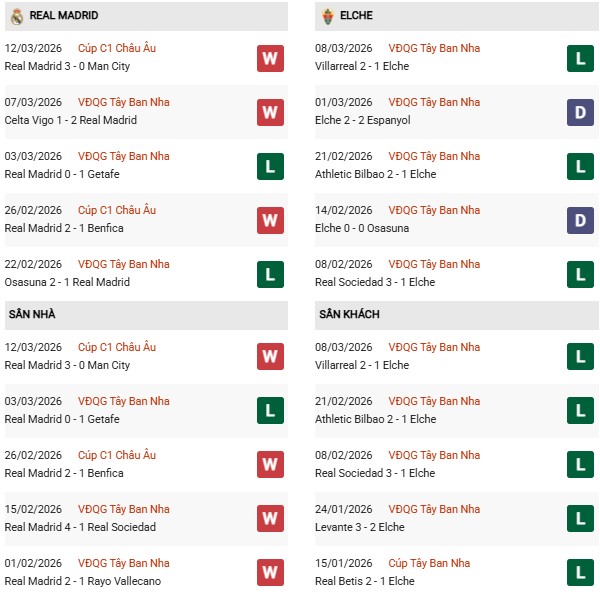Click the Elche club crest icon
The width and height of the screenshot is (600, 594).
pos(329,16)
